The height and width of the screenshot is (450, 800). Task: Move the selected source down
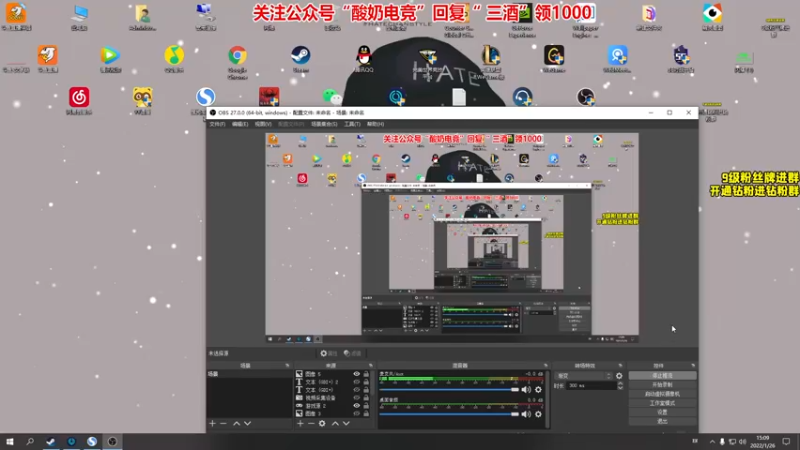pos(346,423)
